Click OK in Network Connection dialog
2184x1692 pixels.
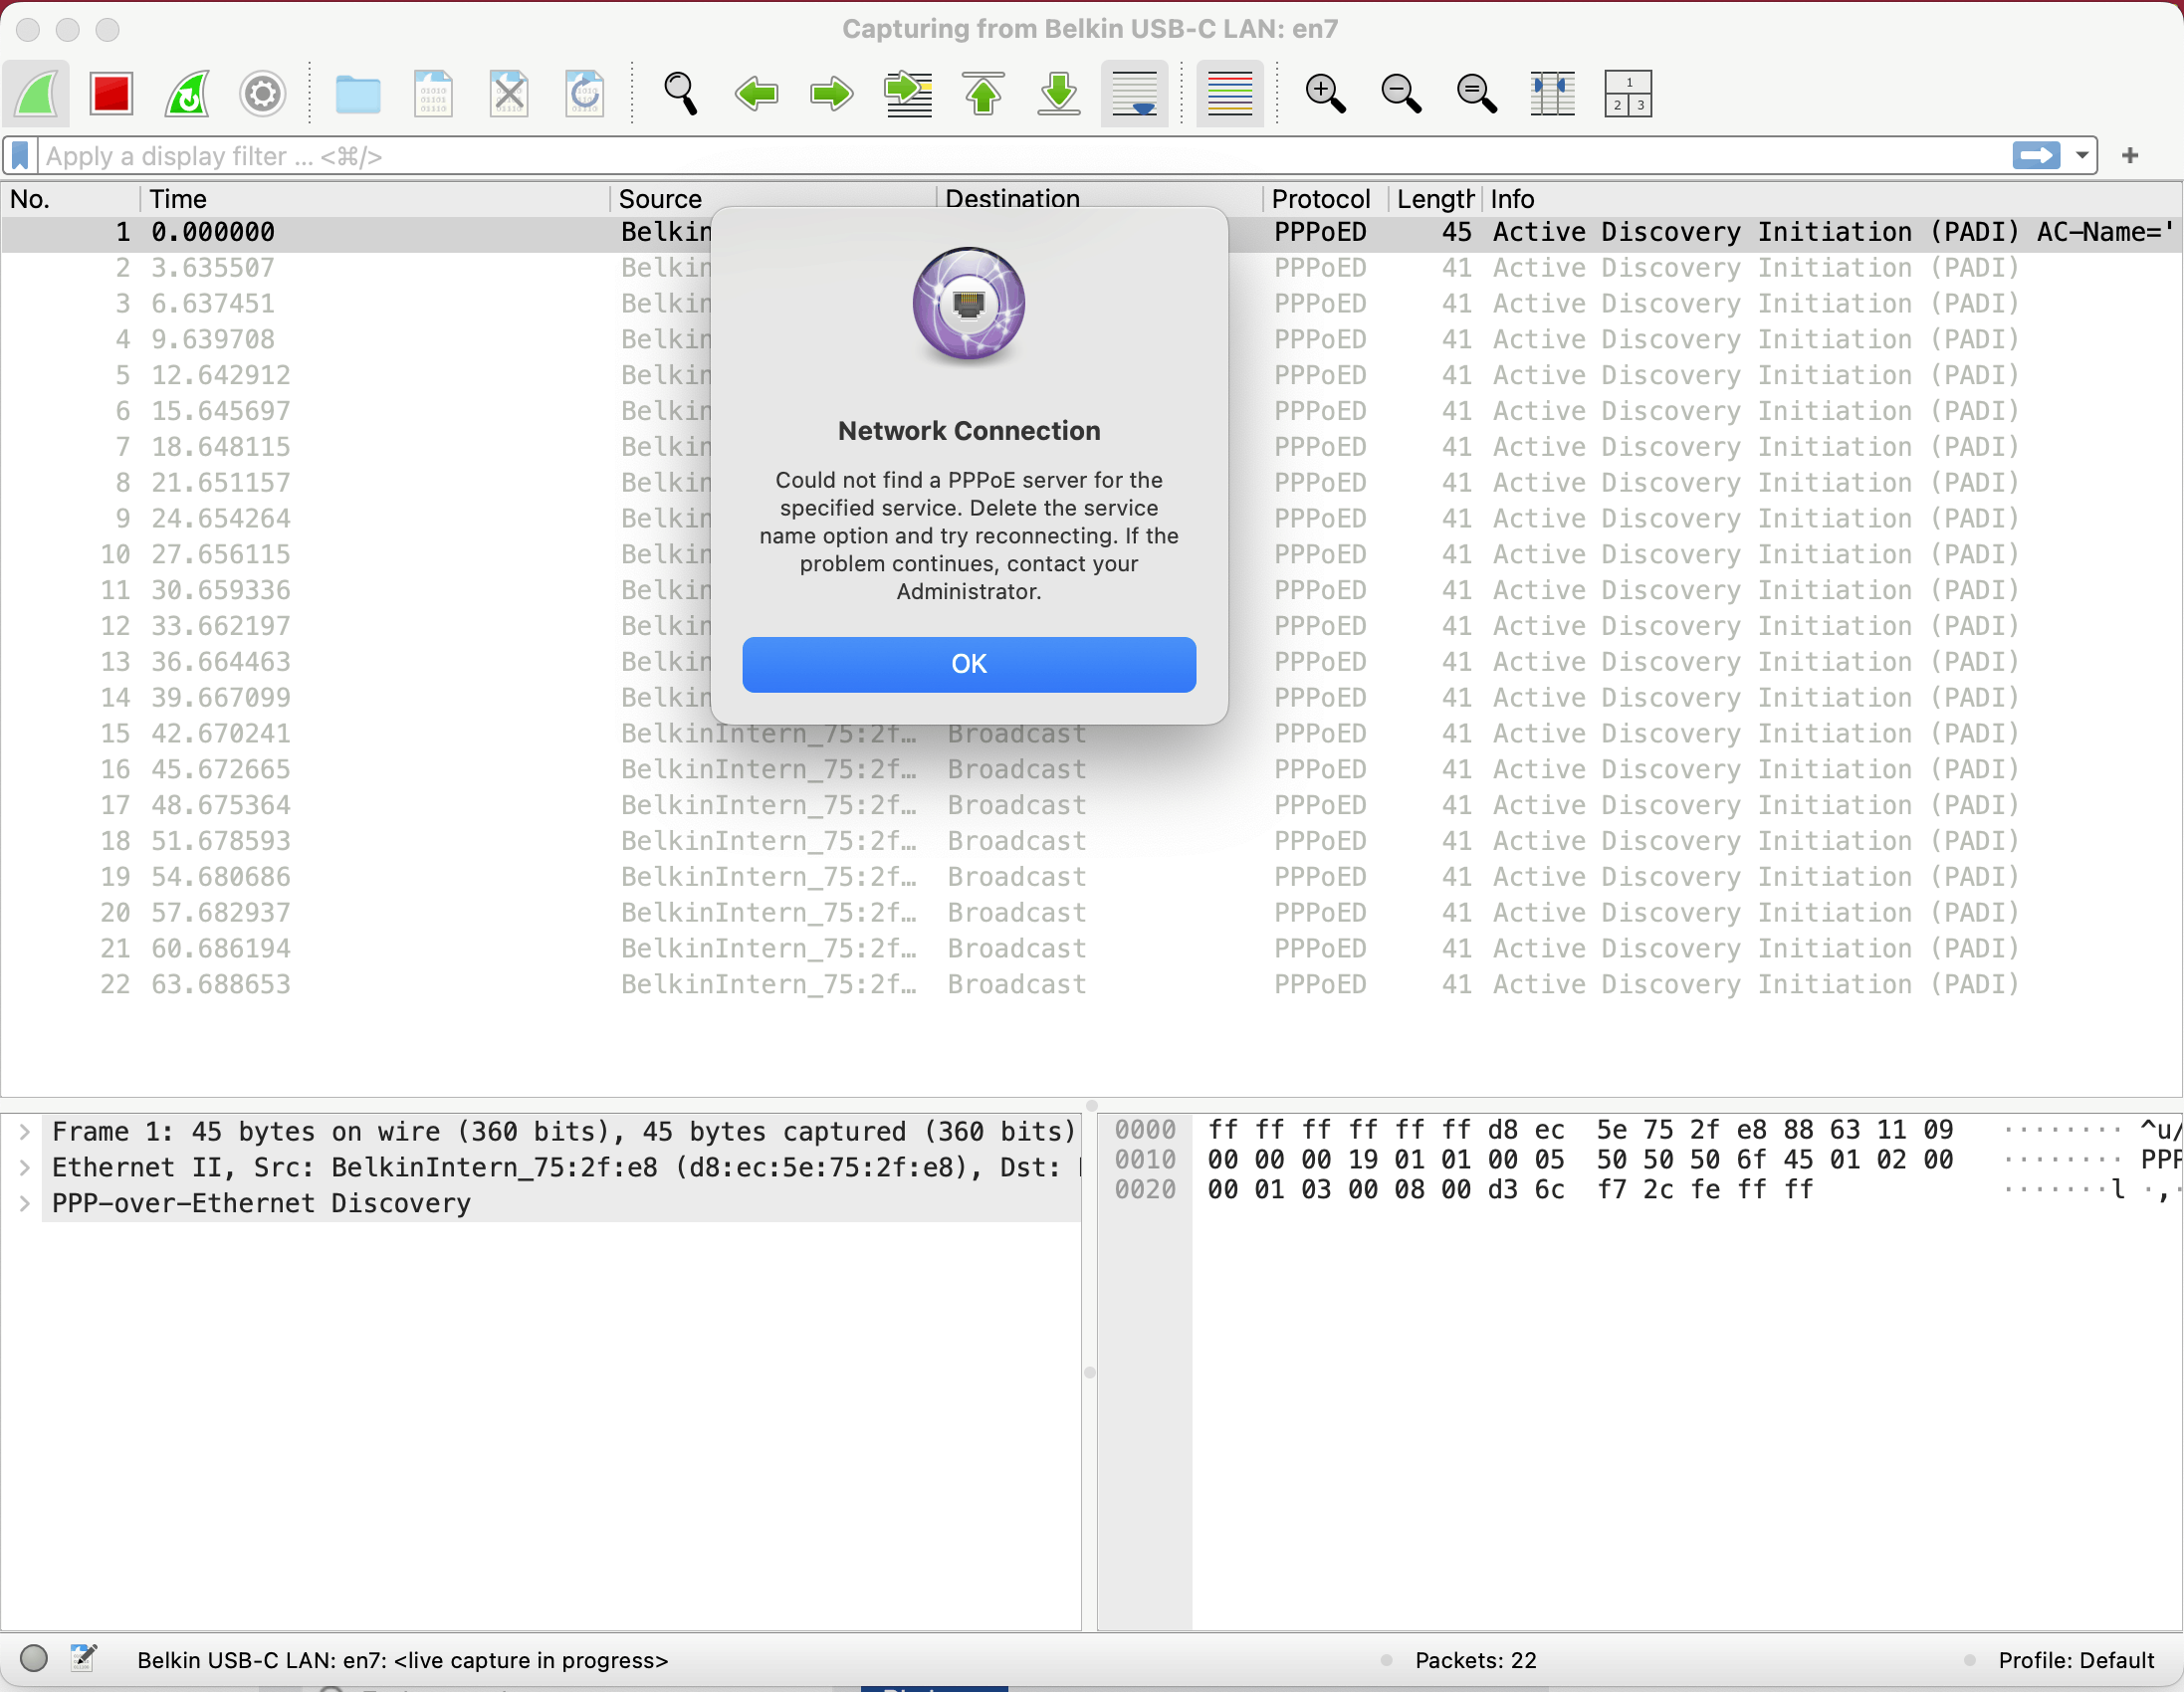coord(969,664)
